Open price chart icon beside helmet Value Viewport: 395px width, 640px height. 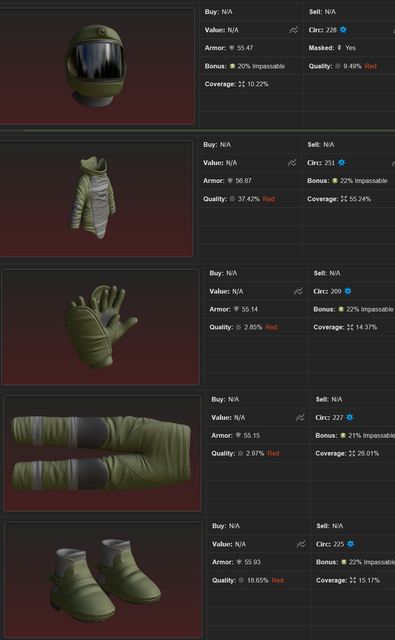[x=293, y=30]
